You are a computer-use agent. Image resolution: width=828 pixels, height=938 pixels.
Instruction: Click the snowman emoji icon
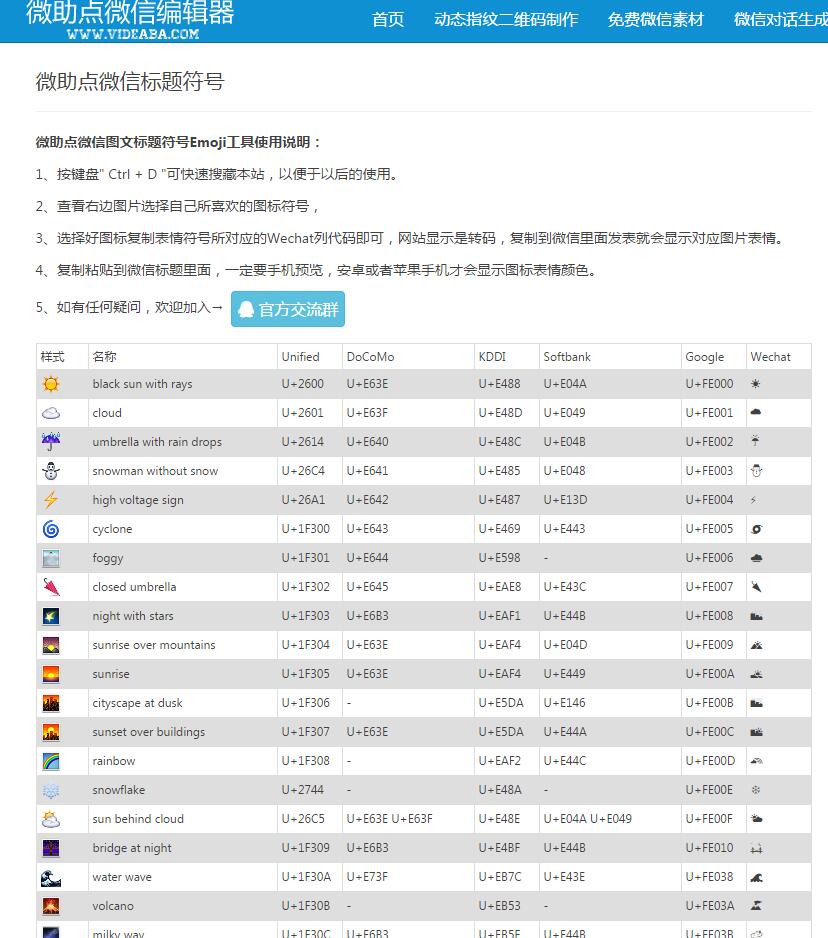(51, 471)
